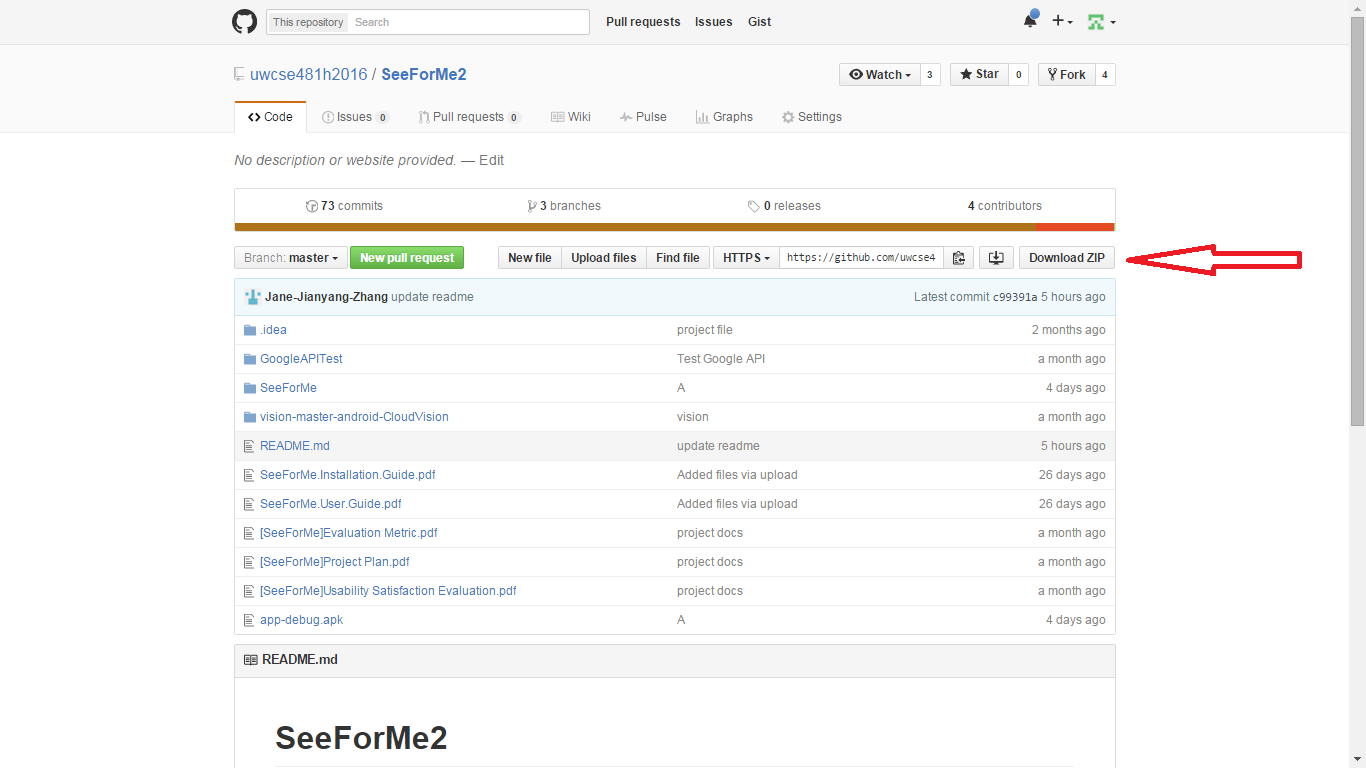1366x768 pixels.
Task: Copy clone URL with clipboard icon
Action: (958, 258)
